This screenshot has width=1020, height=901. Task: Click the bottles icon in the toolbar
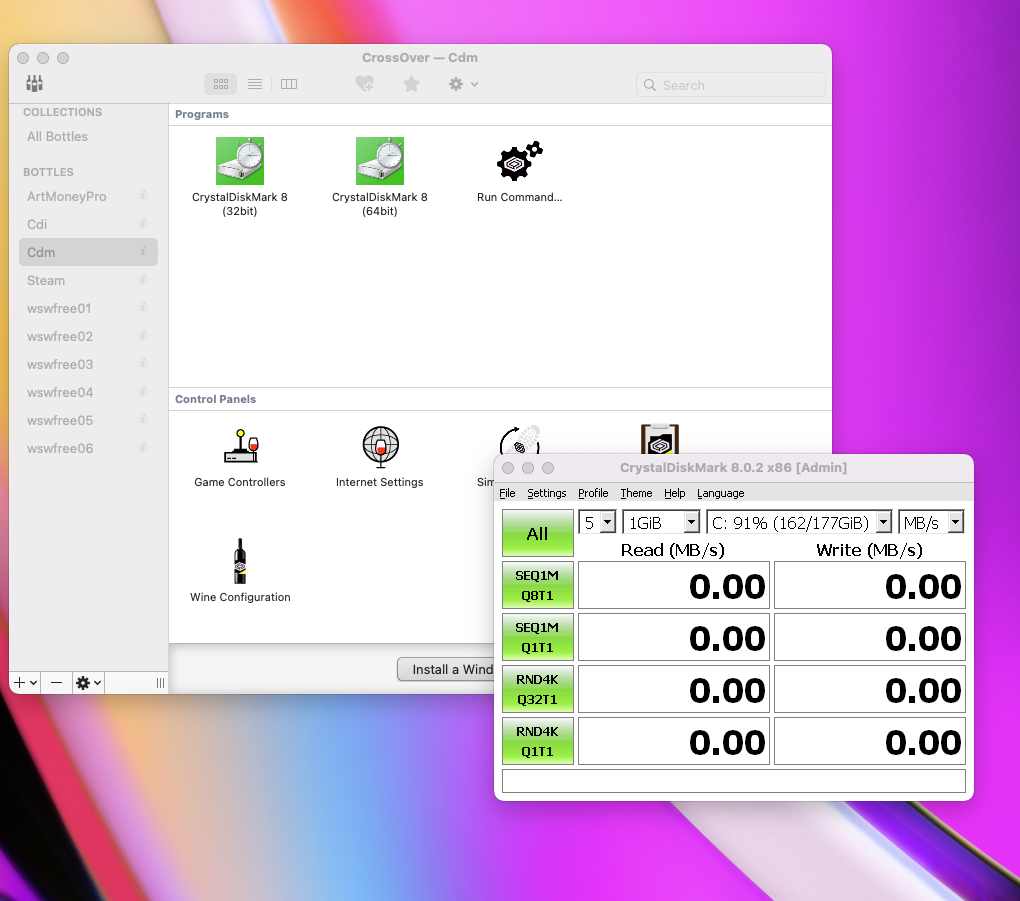click(x=34, y=84)
